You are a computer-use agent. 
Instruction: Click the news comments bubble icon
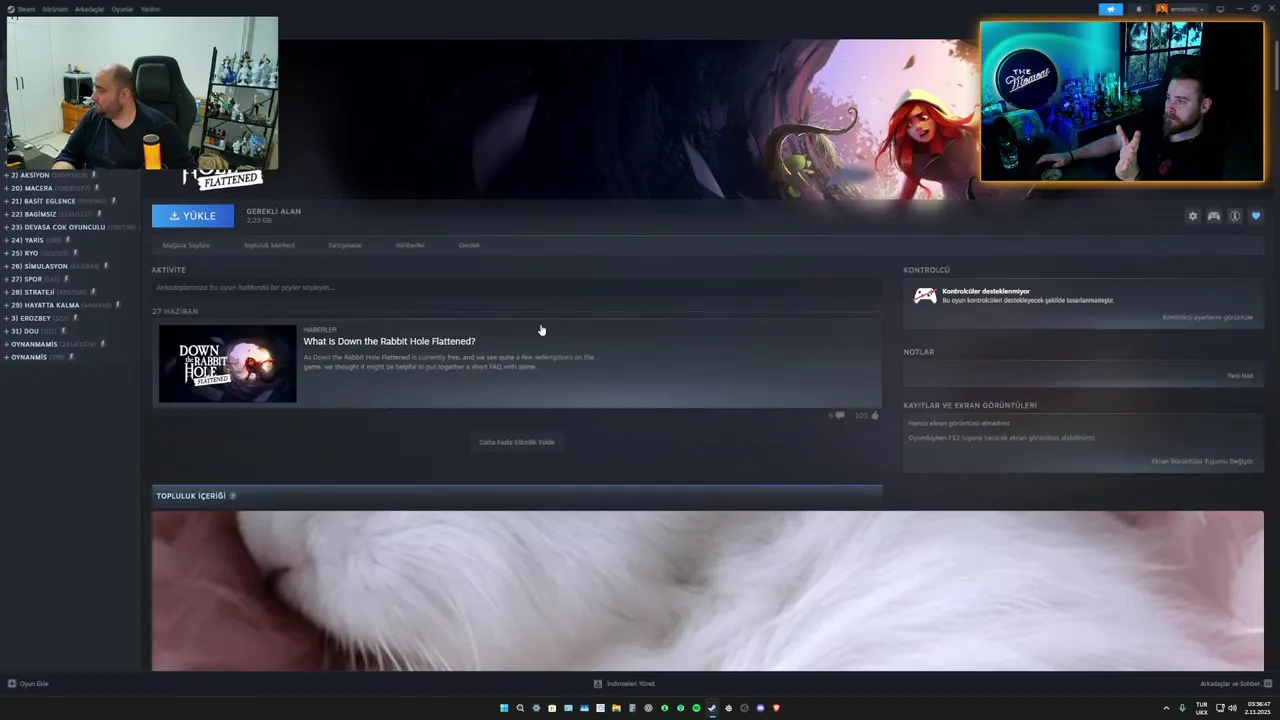click(839, 415)
